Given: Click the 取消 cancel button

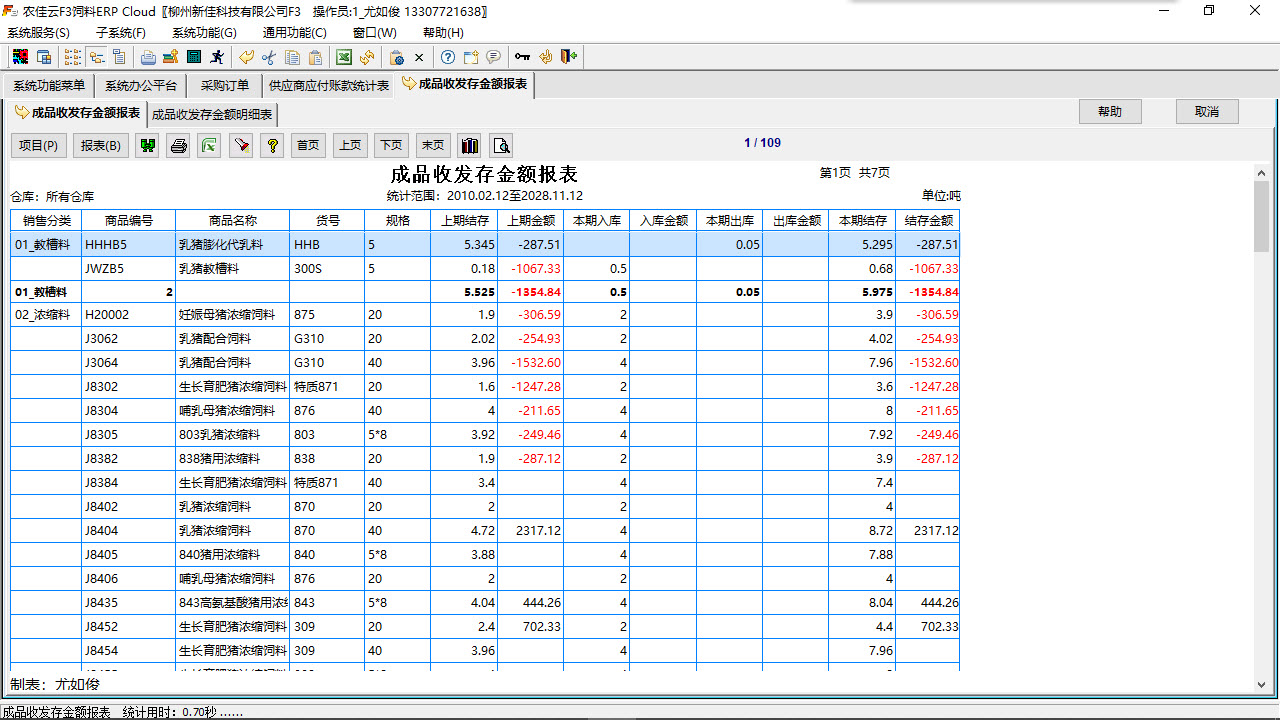Looking at the screenshot, I should [1207, 111].
